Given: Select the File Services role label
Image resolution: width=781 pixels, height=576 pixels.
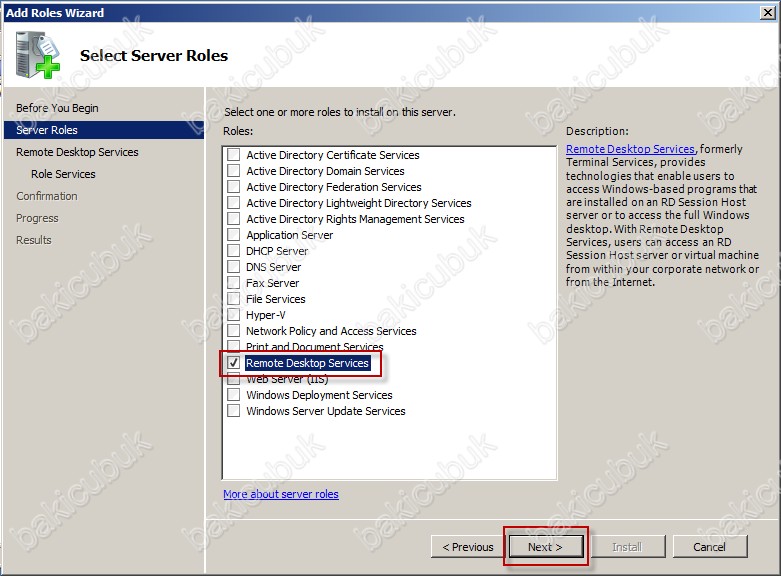Looking at the screenshot, I should 275,299.
